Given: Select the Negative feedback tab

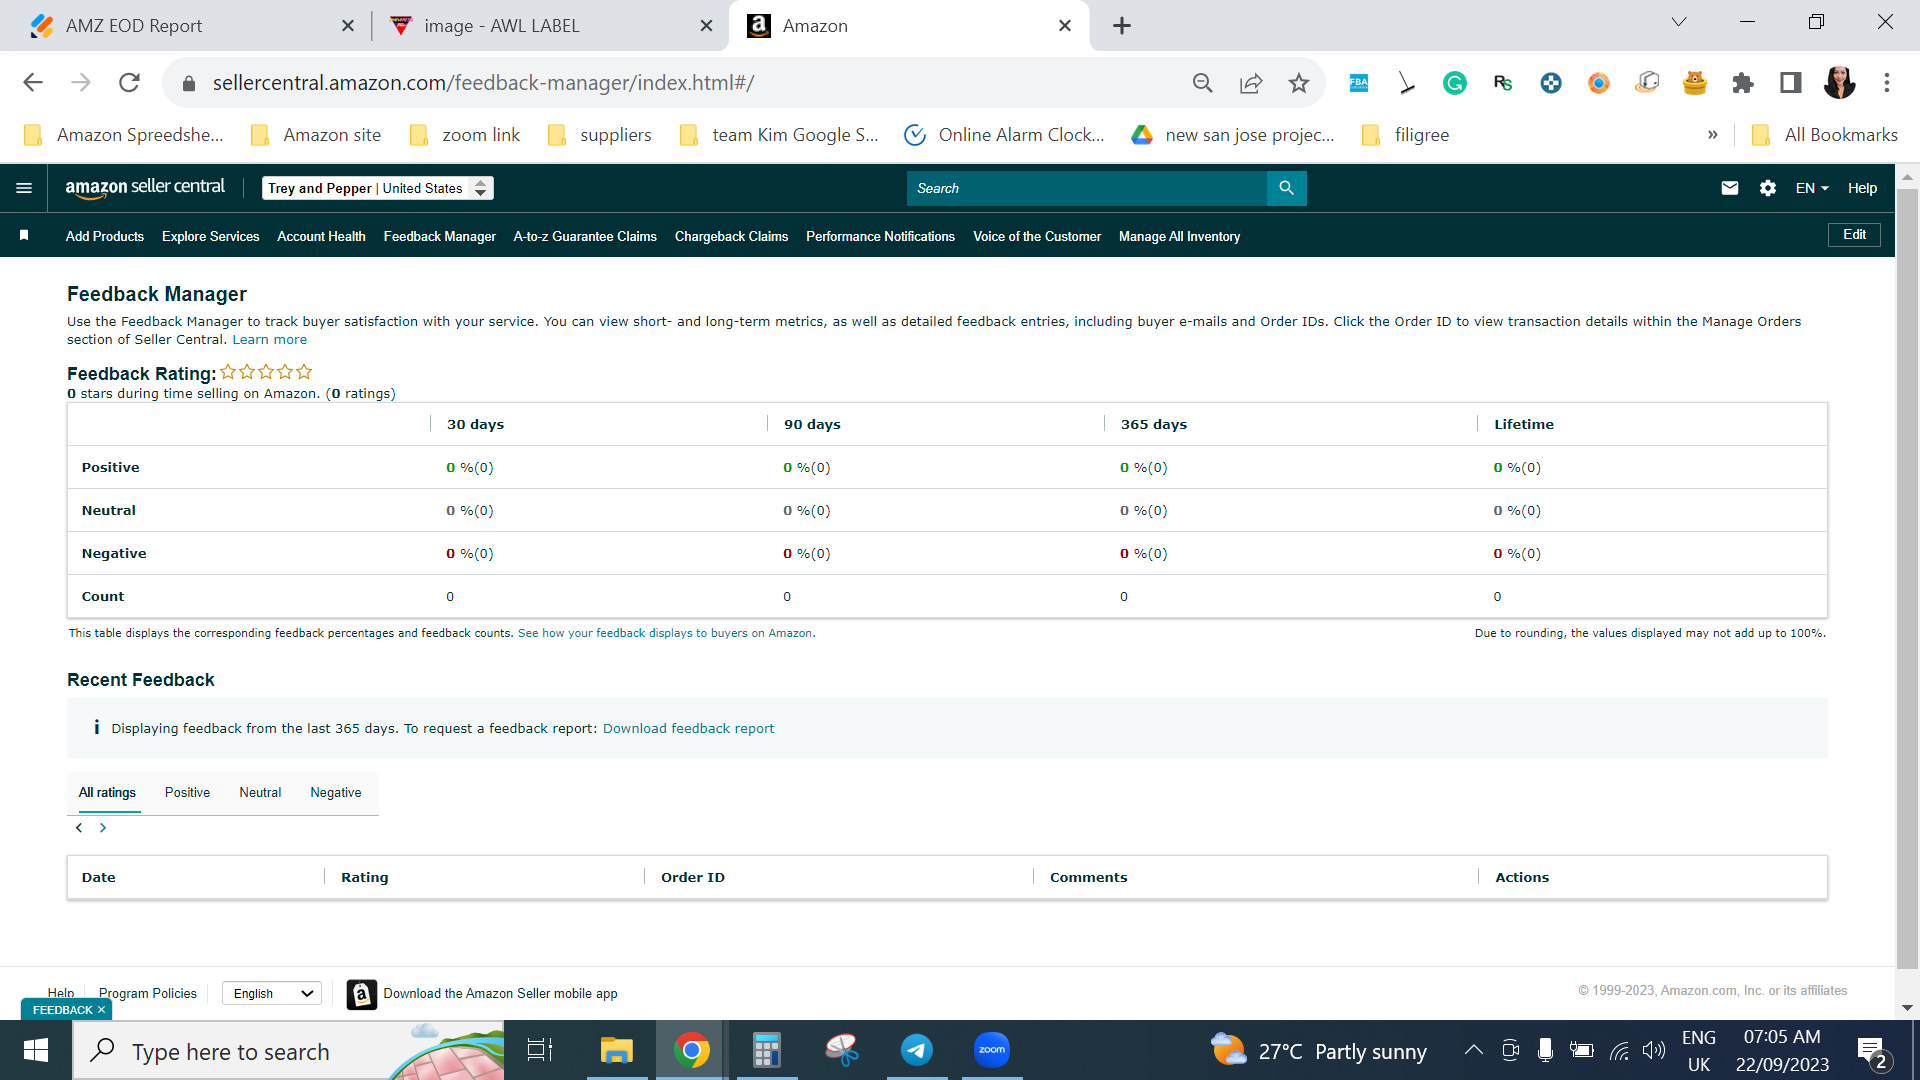Looking at the screenshot, I should click(336, 793).
